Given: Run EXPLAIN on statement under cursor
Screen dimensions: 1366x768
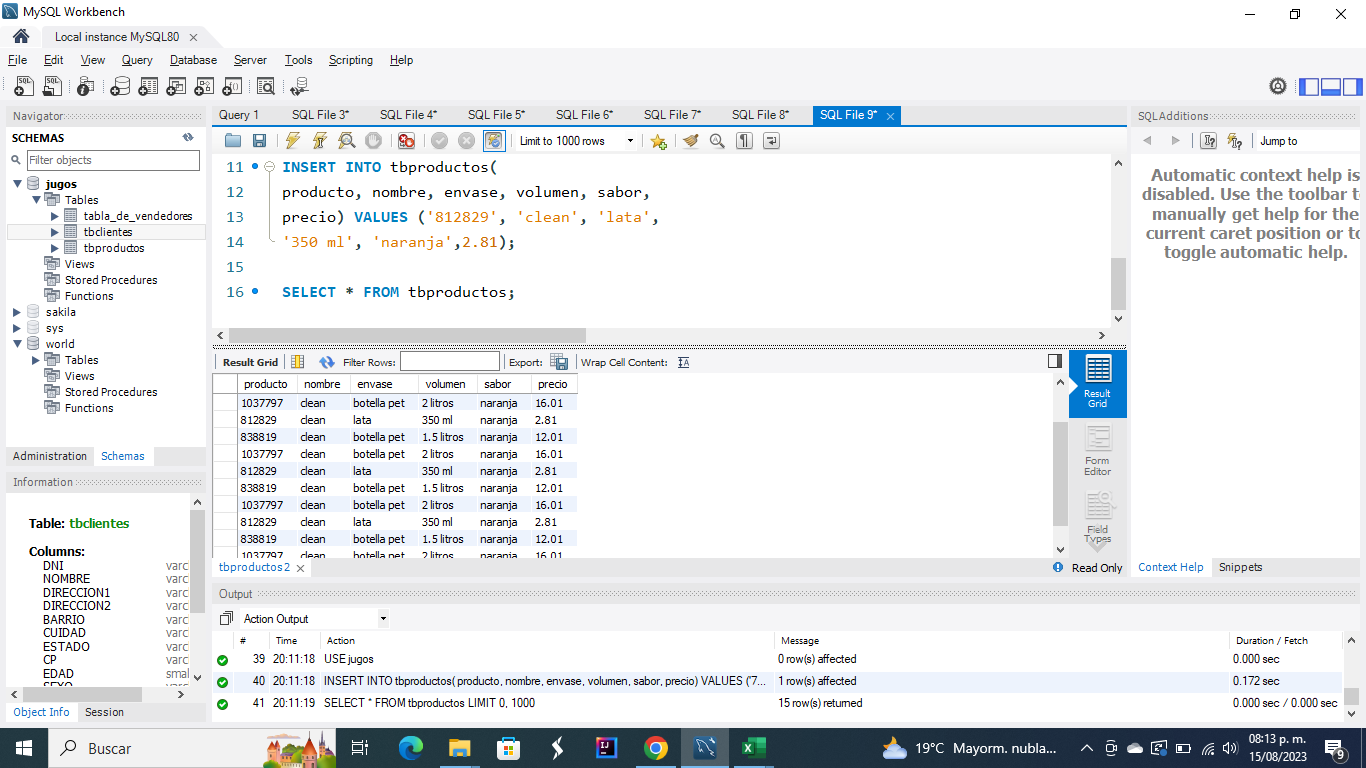Looking at the screenshot, I should click(x=346, y=141).
